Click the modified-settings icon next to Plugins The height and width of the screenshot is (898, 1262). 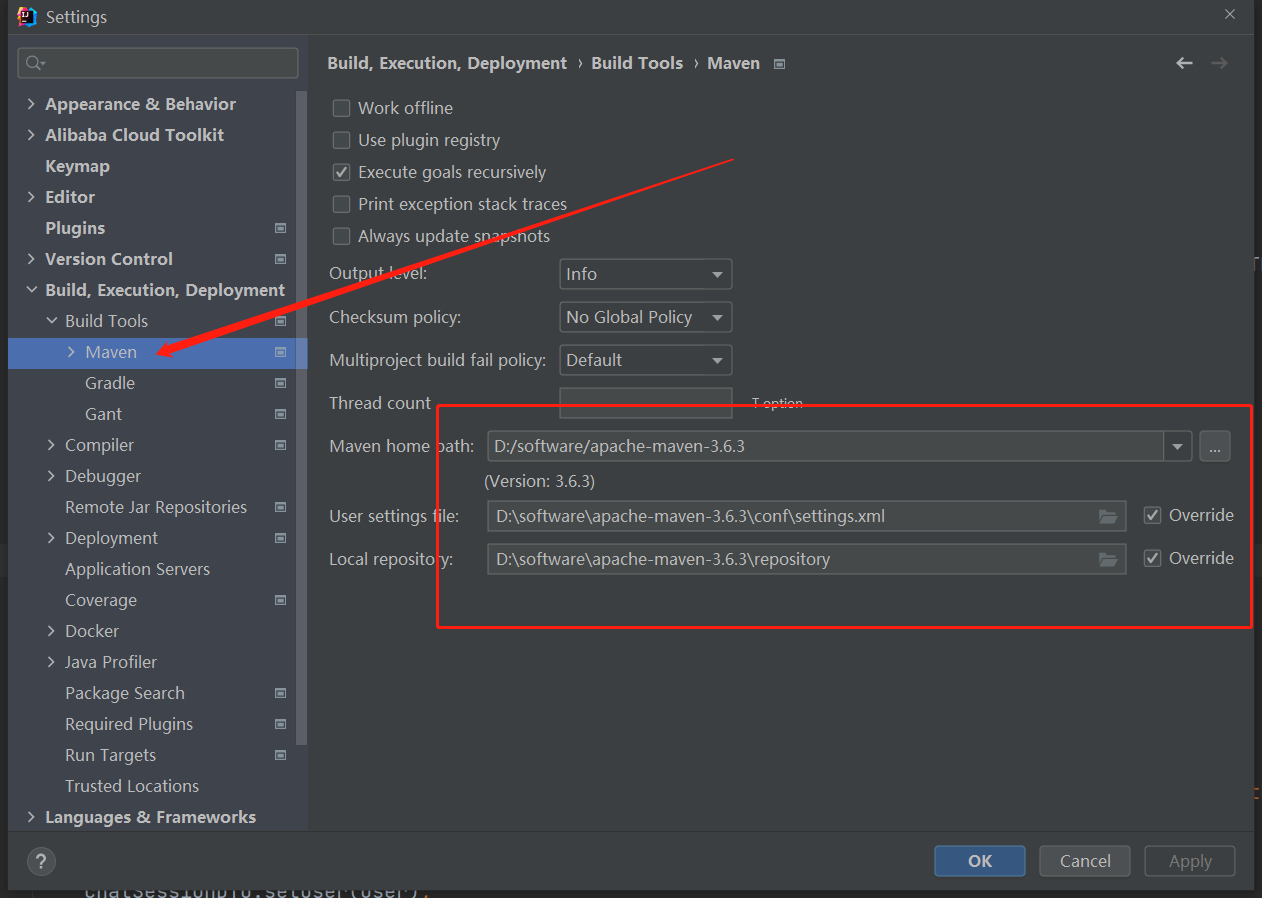click(280, 228)
